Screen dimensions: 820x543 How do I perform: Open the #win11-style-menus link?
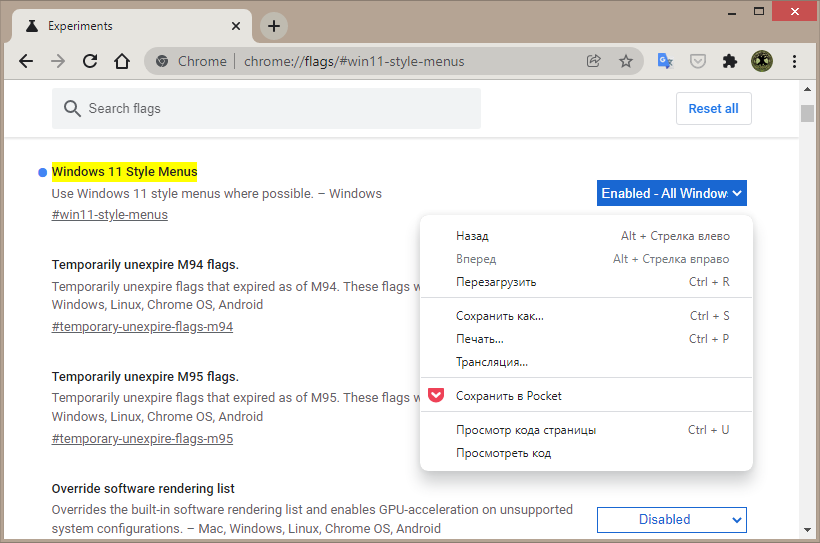110,214
